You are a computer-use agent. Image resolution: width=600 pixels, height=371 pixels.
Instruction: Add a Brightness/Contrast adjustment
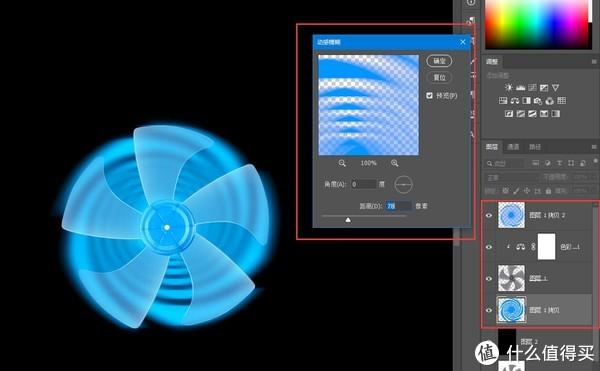[x=508, y=88]
